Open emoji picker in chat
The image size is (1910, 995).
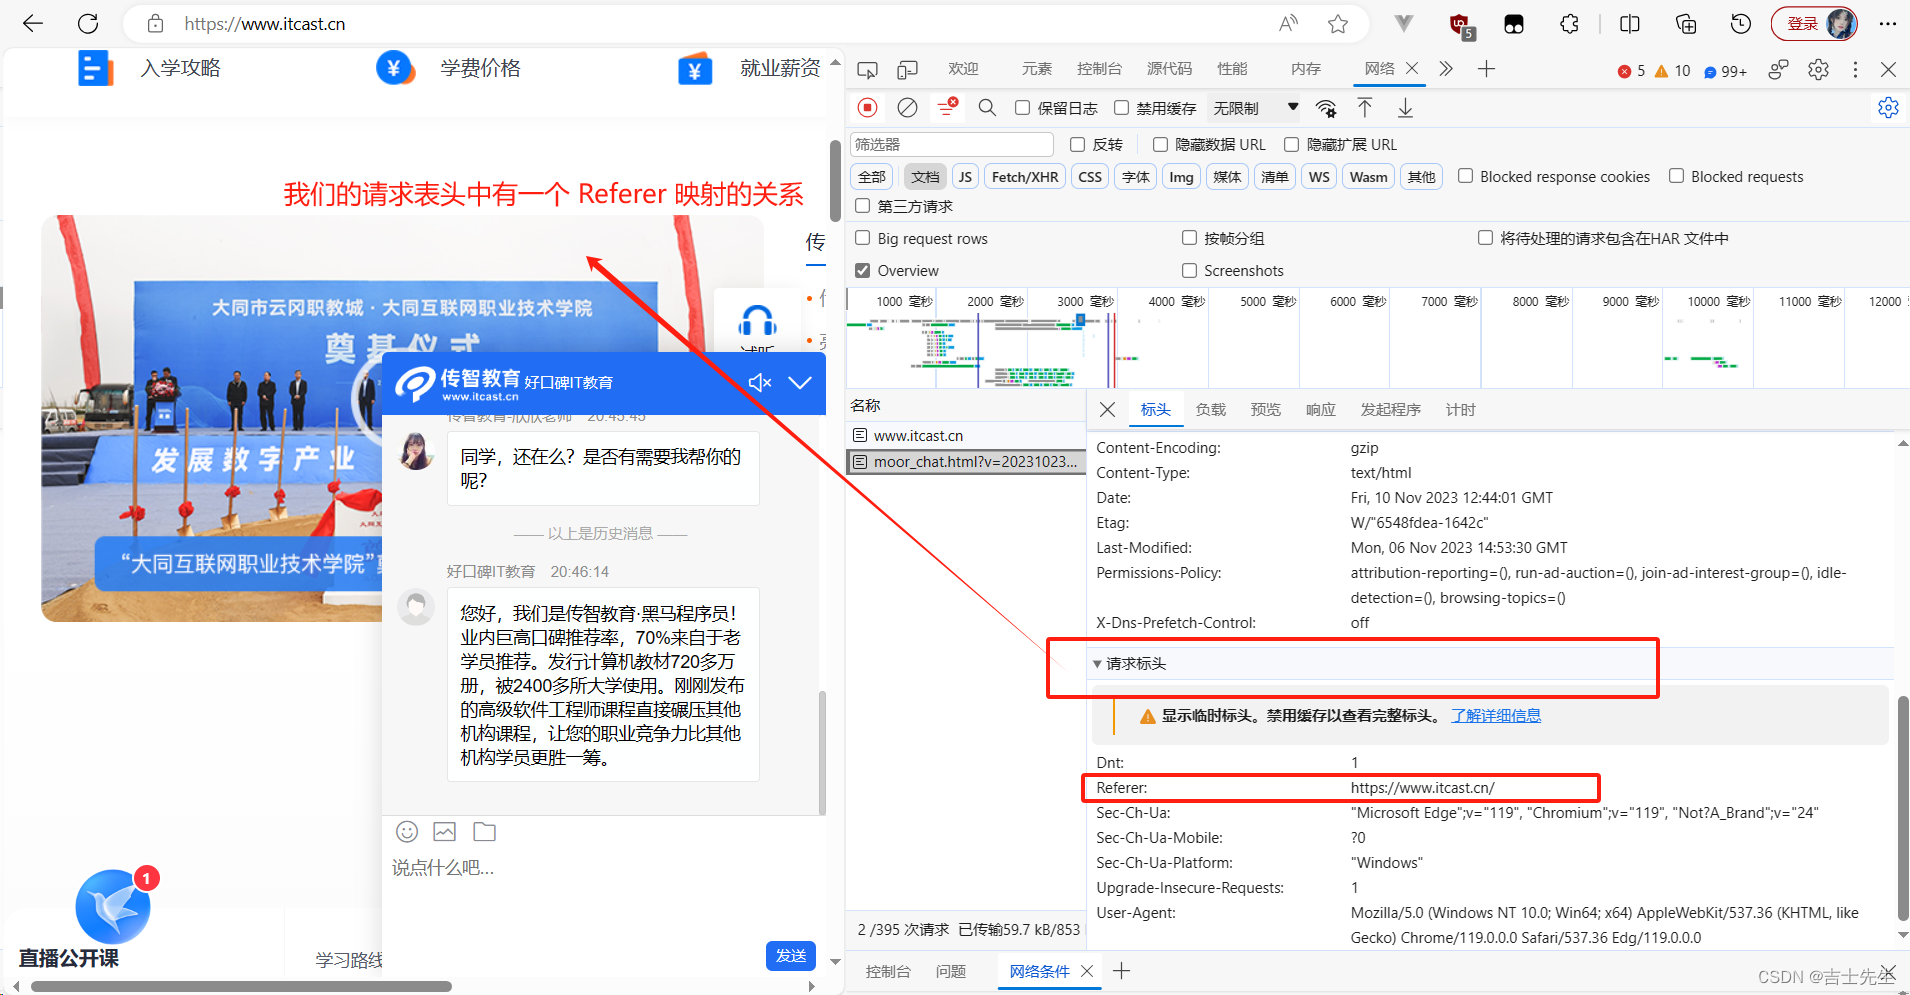[407, 831]
